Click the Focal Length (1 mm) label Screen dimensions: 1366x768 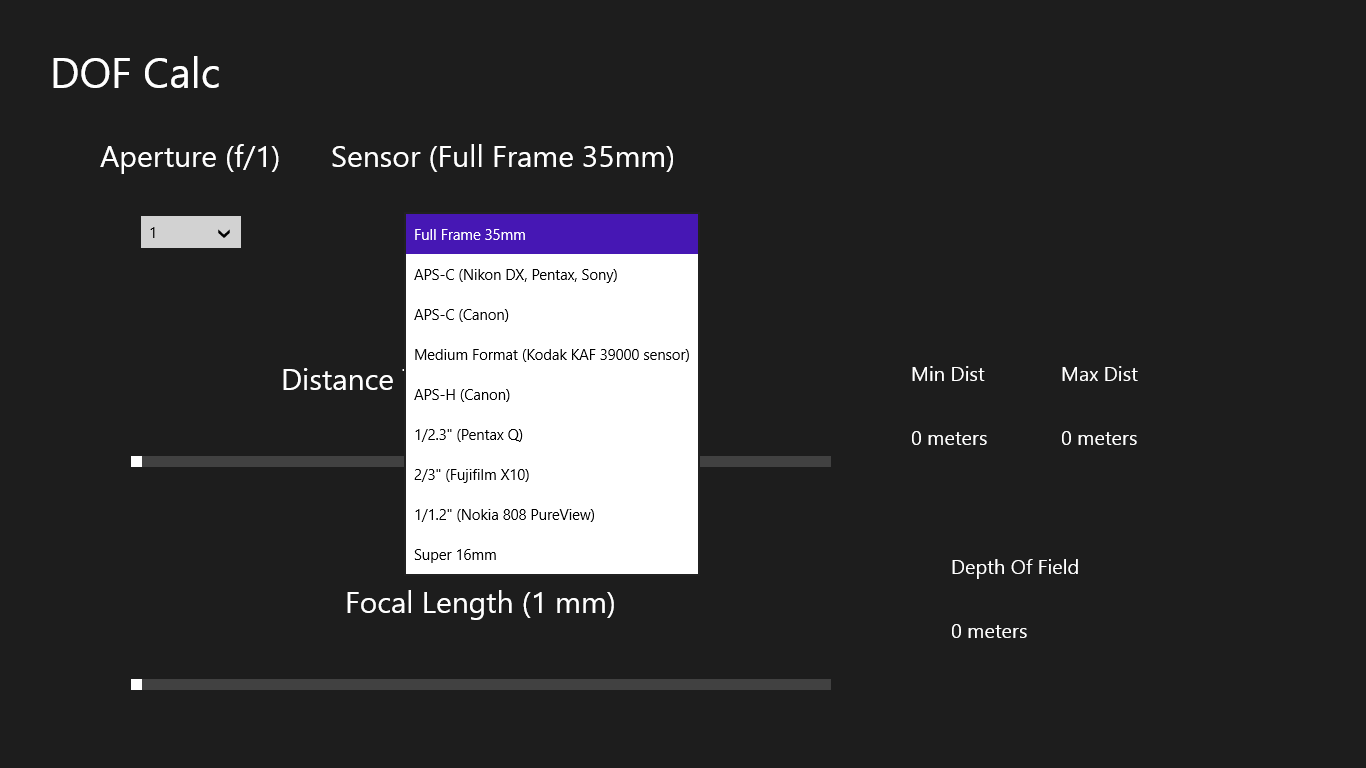coord(480,603)
